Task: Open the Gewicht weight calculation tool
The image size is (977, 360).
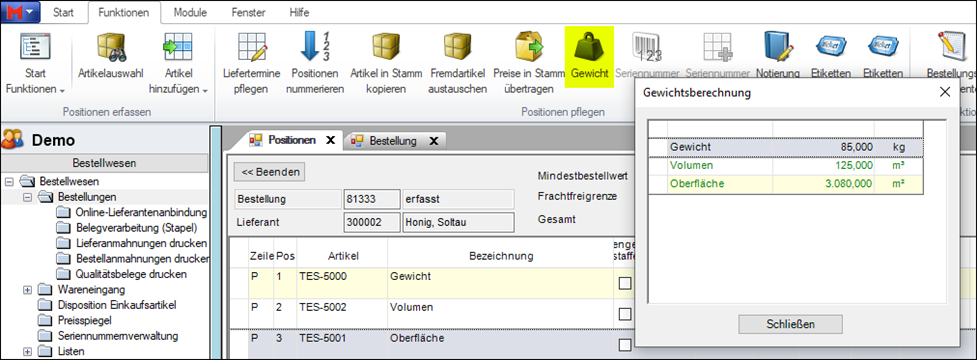Action: 589,56
